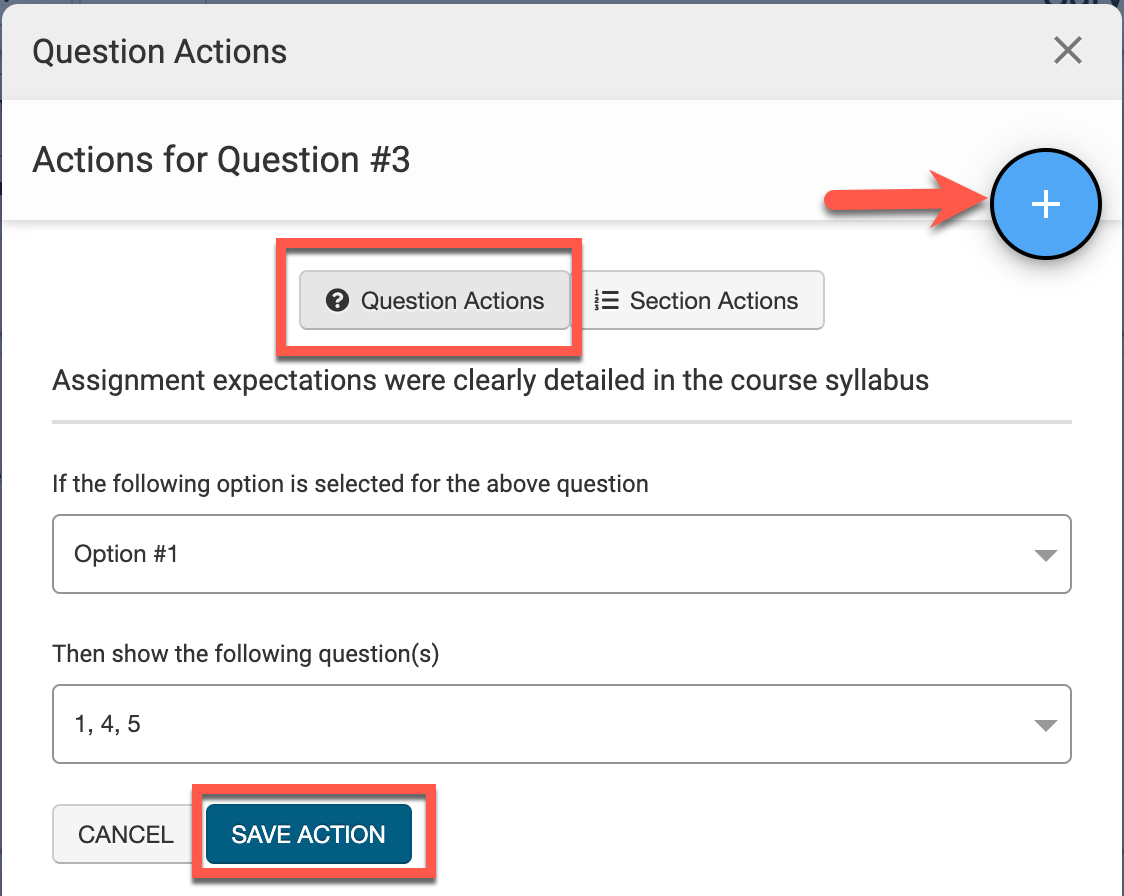
Task: Click the arrow on the questions-to-show selector
Action: coord(1045,725)
